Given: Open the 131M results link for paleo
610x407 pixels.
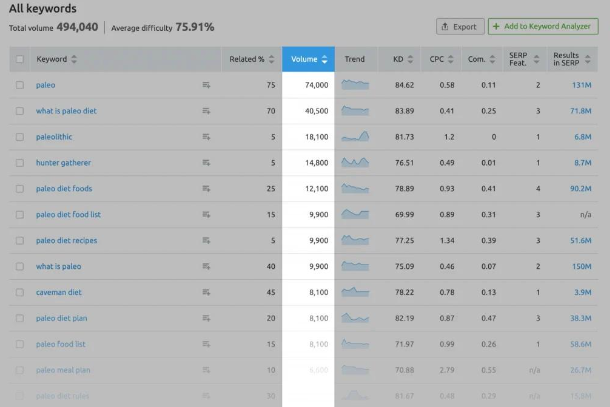Looking at the screenshot, I should (x=580, y=85).
